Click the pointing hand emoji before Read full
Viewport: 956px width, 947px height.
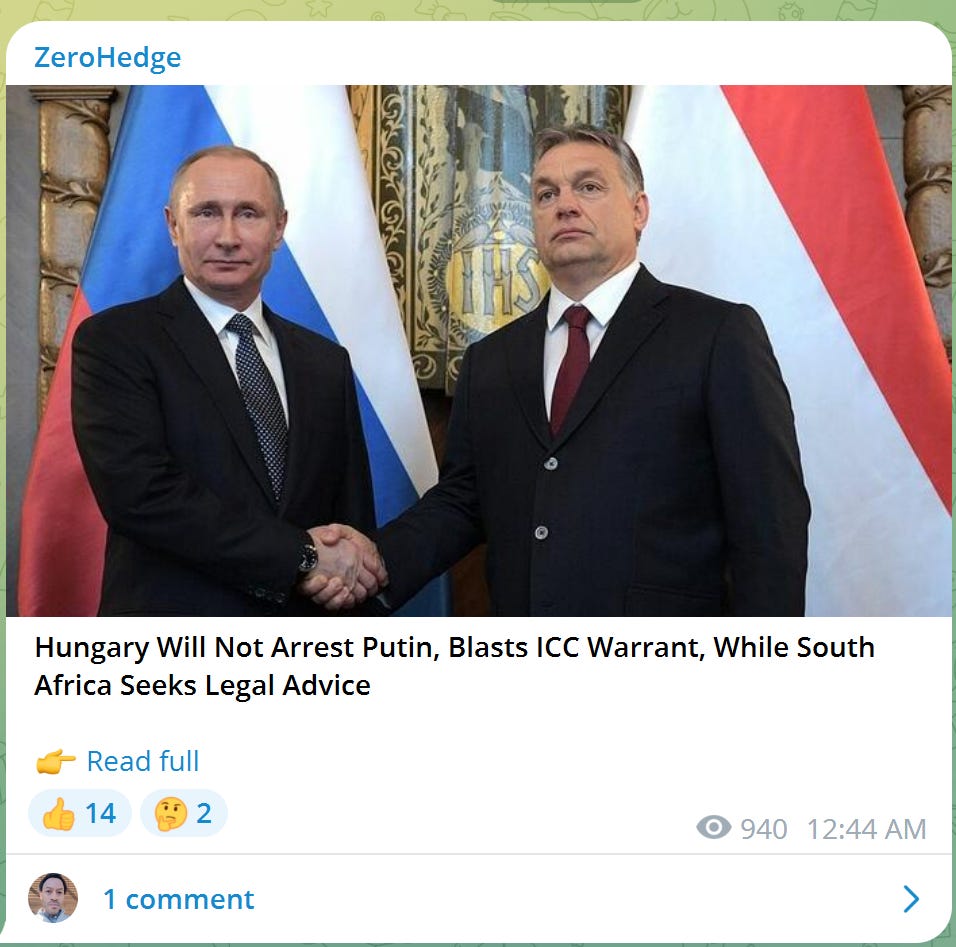click(x=55, y=761)
